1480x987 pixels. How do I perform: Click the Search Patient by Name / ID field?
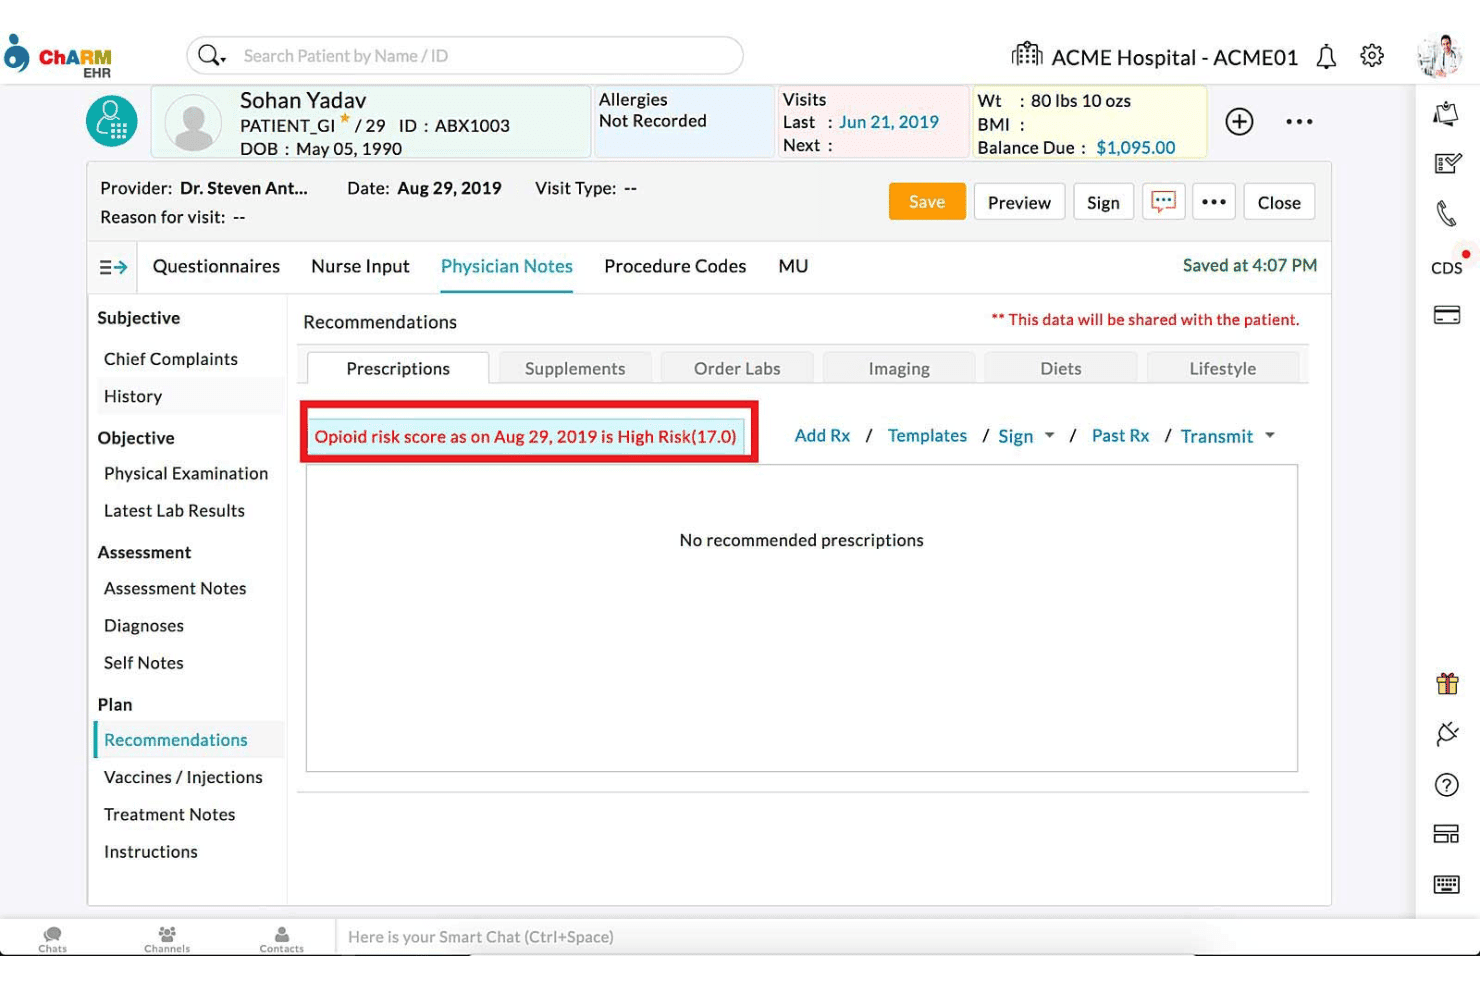tap(465, 56)
